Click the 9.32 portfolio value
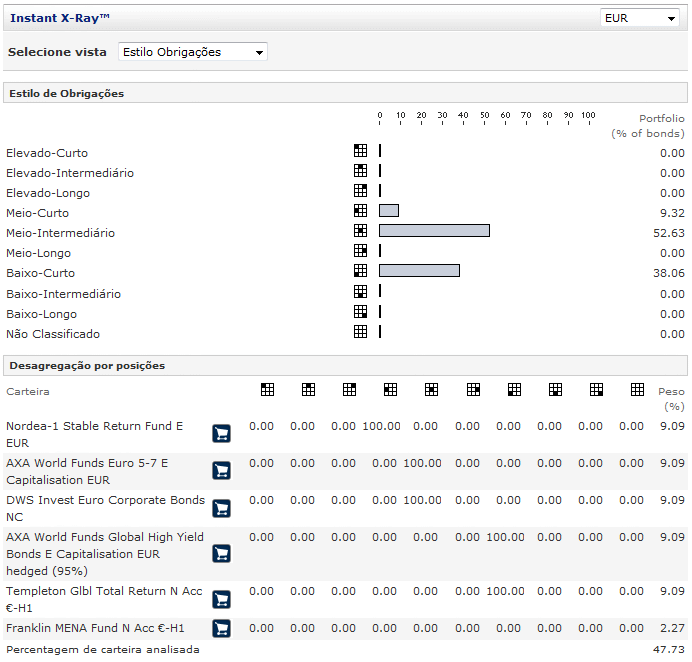Viewport: 692px width, 662px height. click(672, 213)
